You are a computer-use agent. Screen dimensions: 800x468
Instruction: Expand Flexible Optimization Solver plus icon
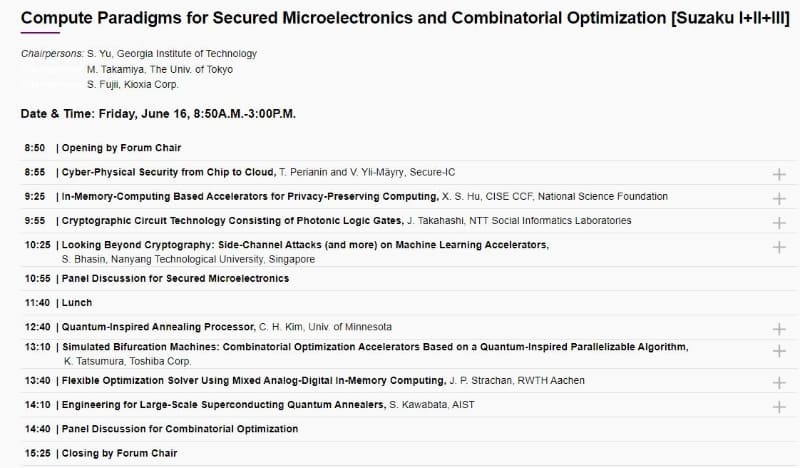779,383
